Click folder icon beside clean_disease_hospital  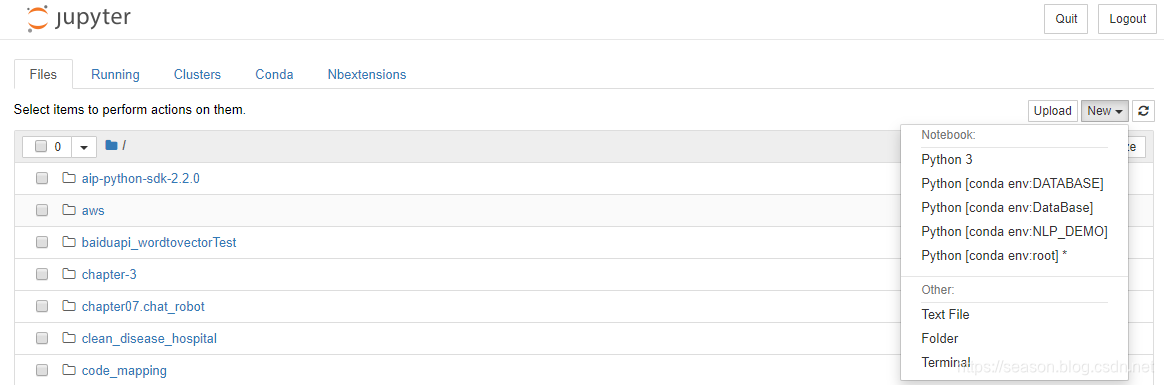[x=70, y=338]
